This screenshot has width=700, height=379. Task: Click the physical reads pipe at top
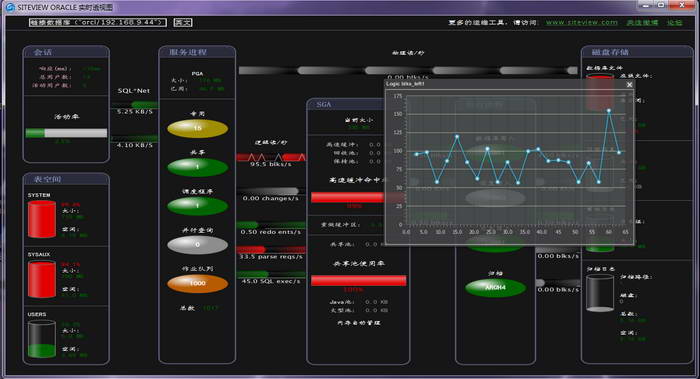coord(408,71)
